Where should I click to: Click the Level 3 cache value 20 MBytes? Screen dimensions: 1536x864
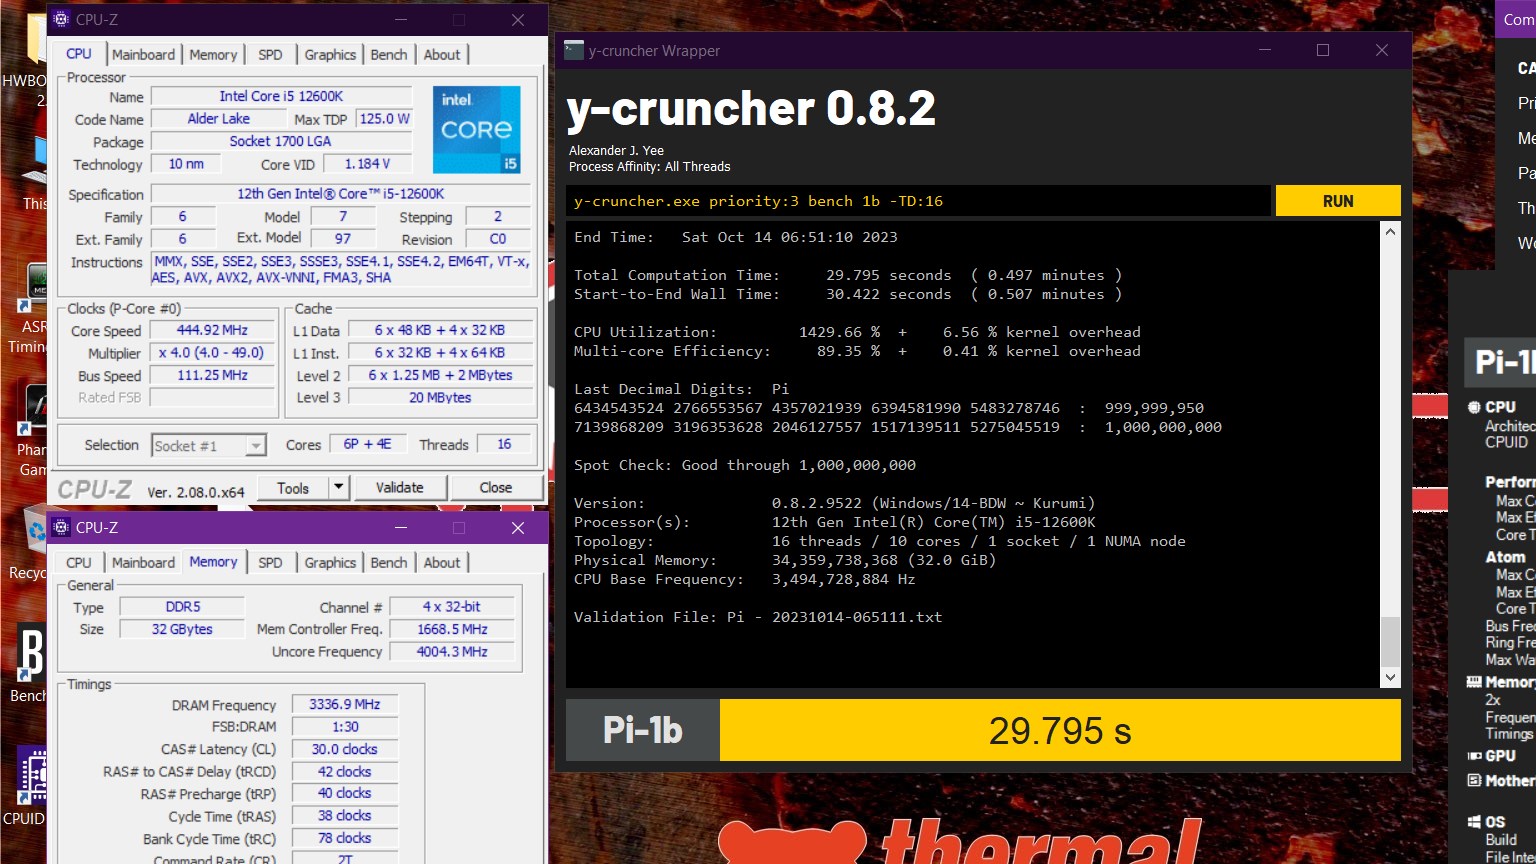pos(440,397)
